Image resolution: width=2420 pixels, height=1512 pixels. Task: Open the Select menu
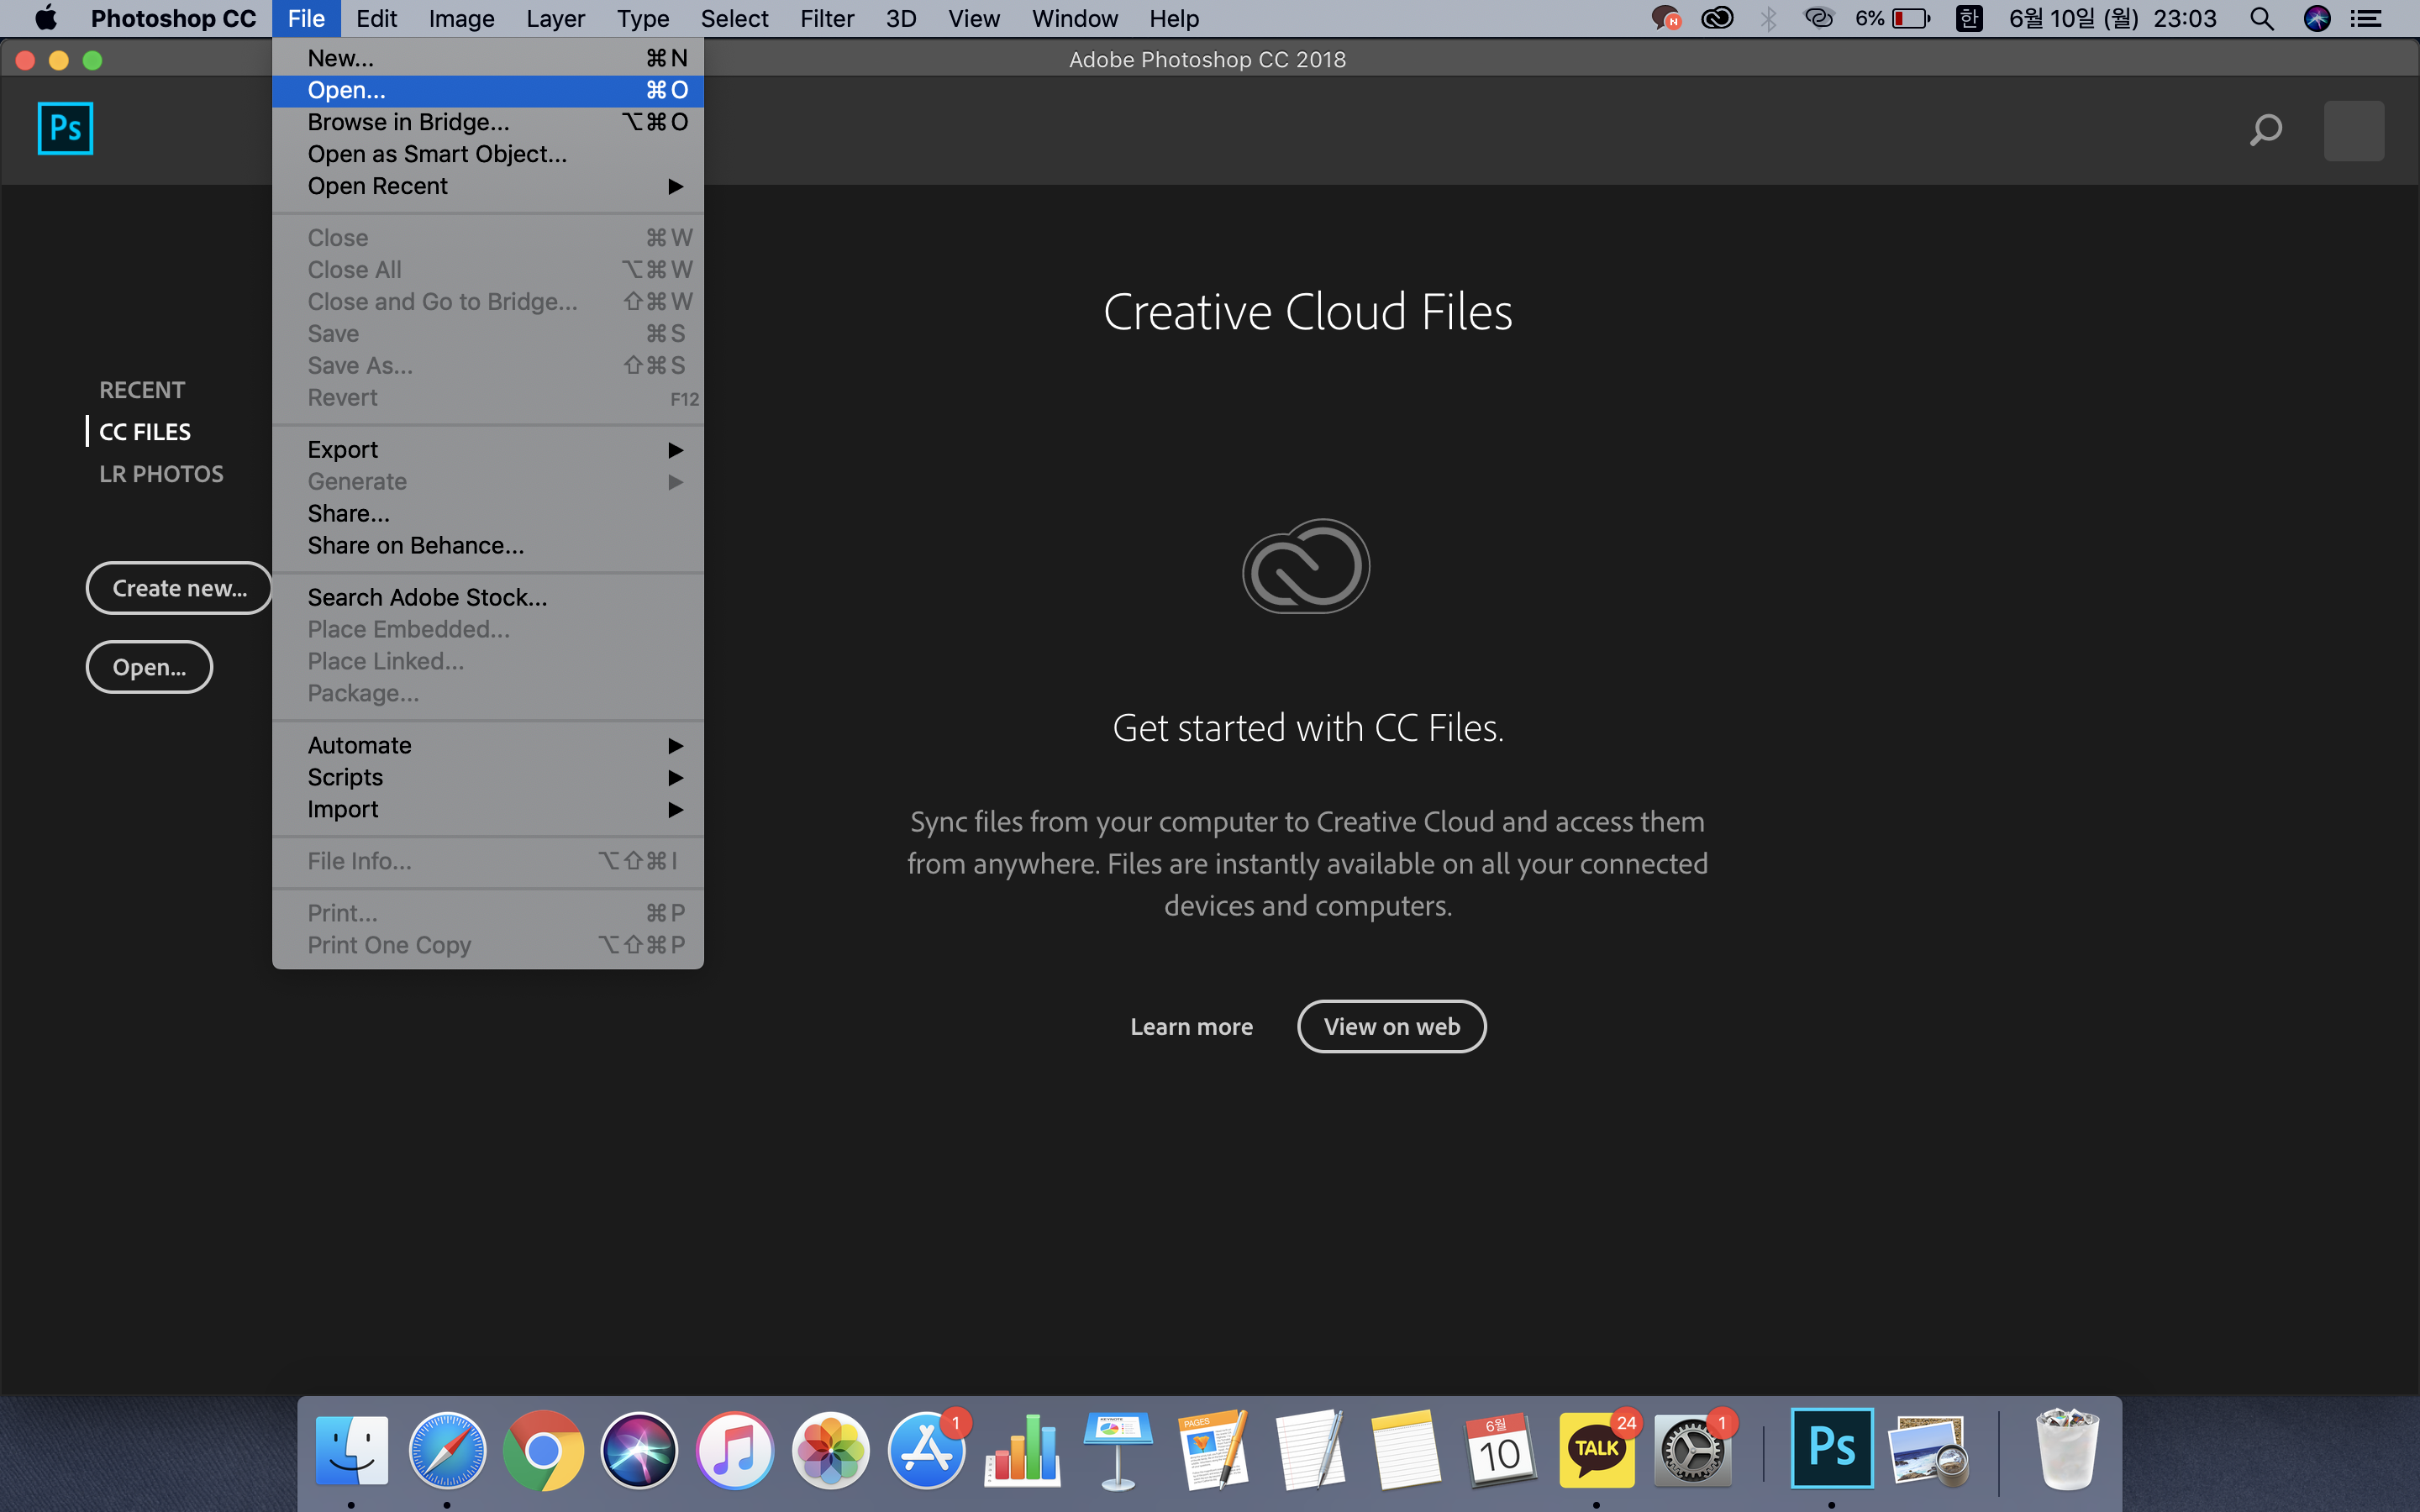click(x=734, y=18)
